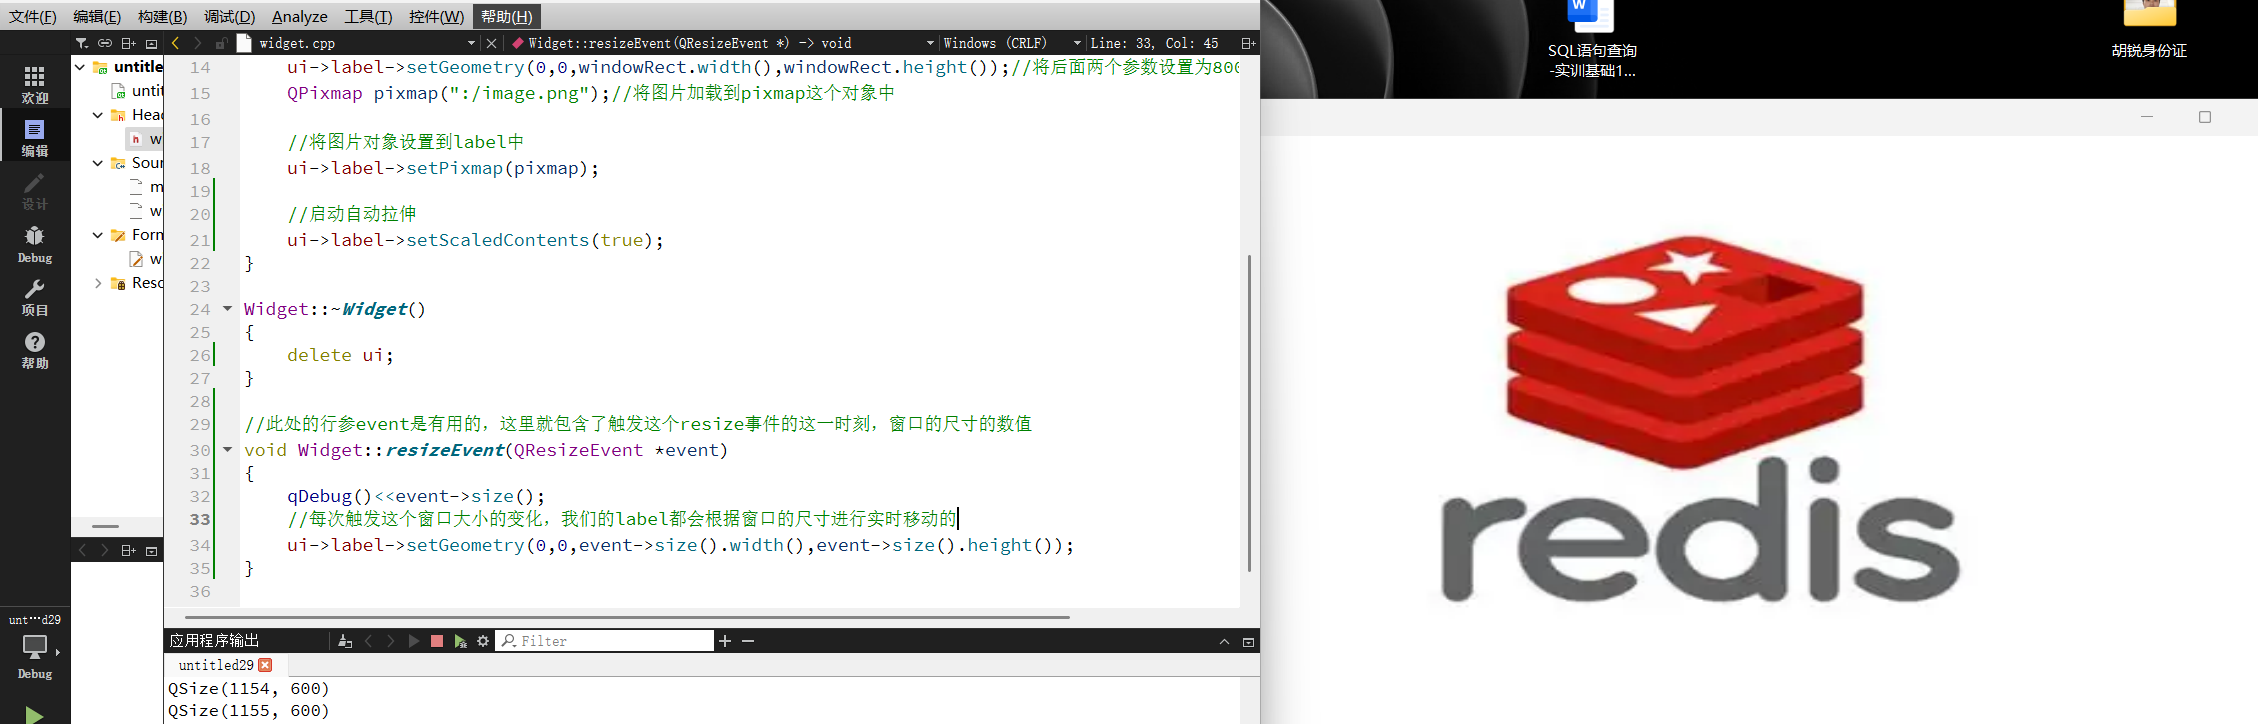Select the header file under Headers
The height and width of the screenshot is (724, 2258).
click(146, 139)
